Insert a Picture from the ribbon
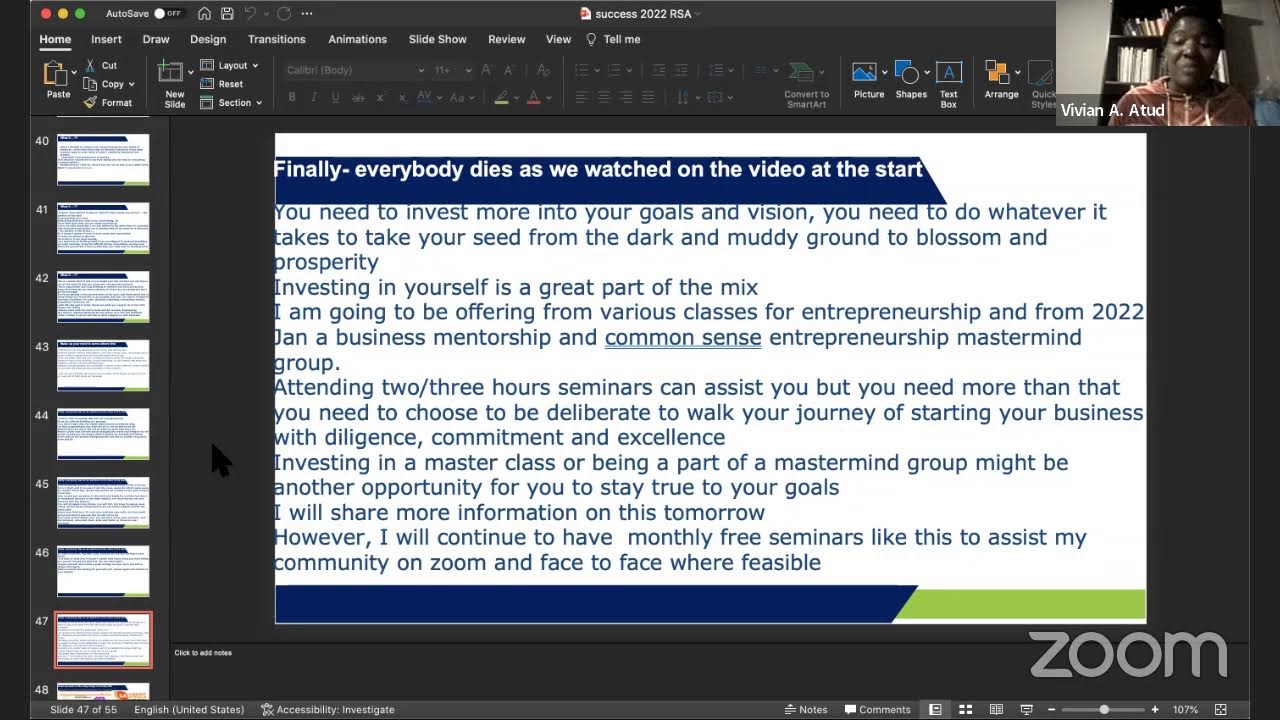Screen dimensions: 1280x720 point(867,74)
